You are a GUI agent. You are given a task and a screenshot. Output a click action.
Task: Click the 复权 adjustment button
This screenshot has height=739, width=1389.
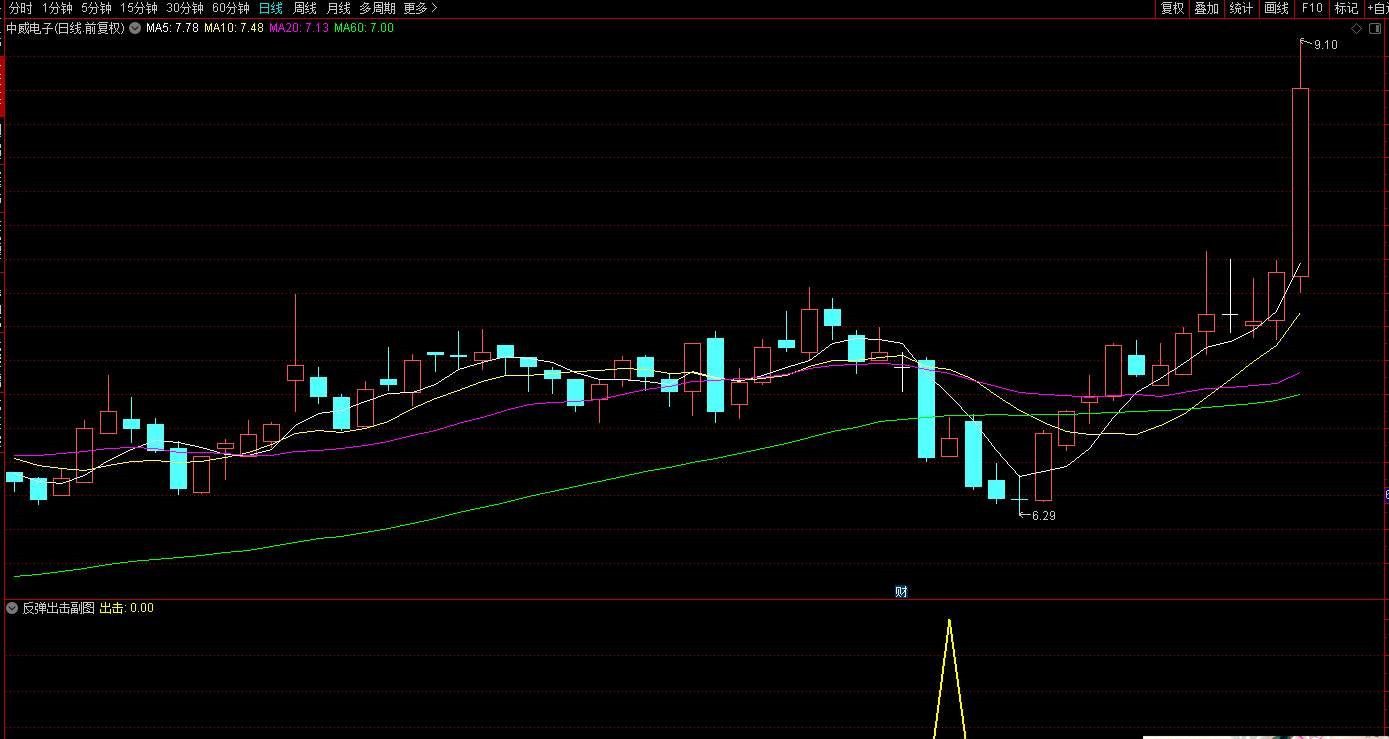[x=1172, y=8]
